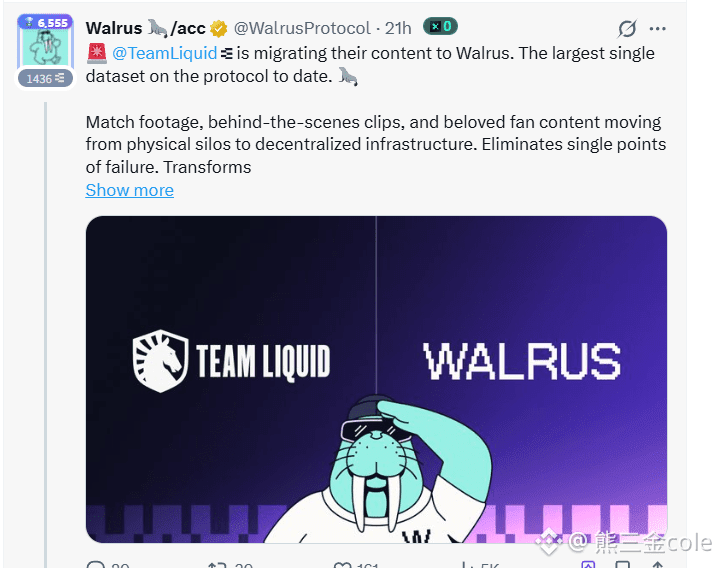Click the green X 0 extension badge
Image resolution: width=720 pixels, height=568 pixels.
[x=440, y=26]
